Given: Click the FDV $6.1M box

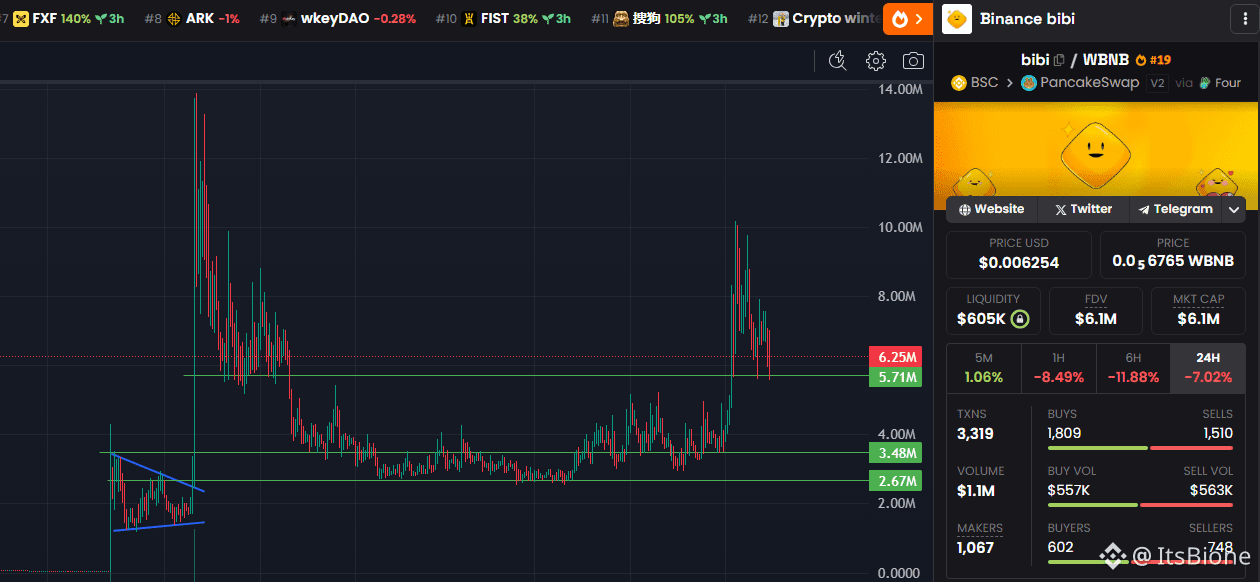Looking at the screenshot, I should pyautogui.click(x=1095, y=311).
